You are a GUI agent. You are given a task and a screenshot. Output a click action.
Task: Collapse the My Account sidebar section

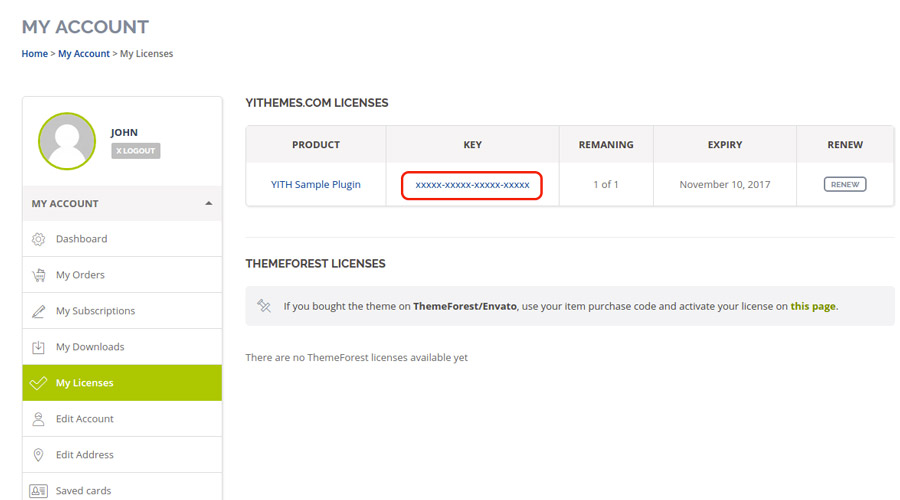208,203
